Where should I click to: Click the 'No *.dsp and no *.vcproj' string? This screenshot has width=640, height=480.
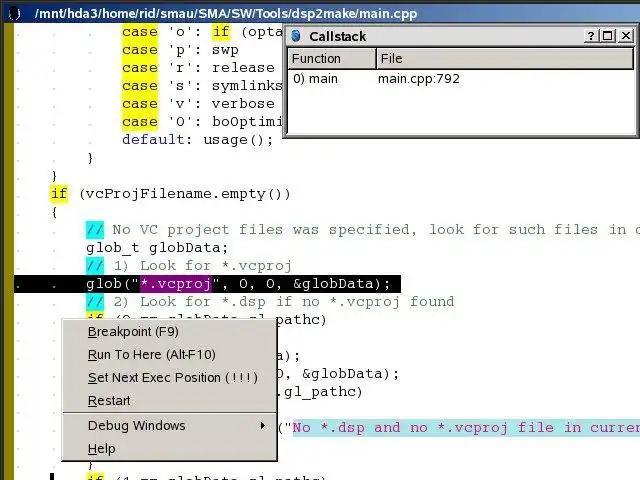point(466,427)
